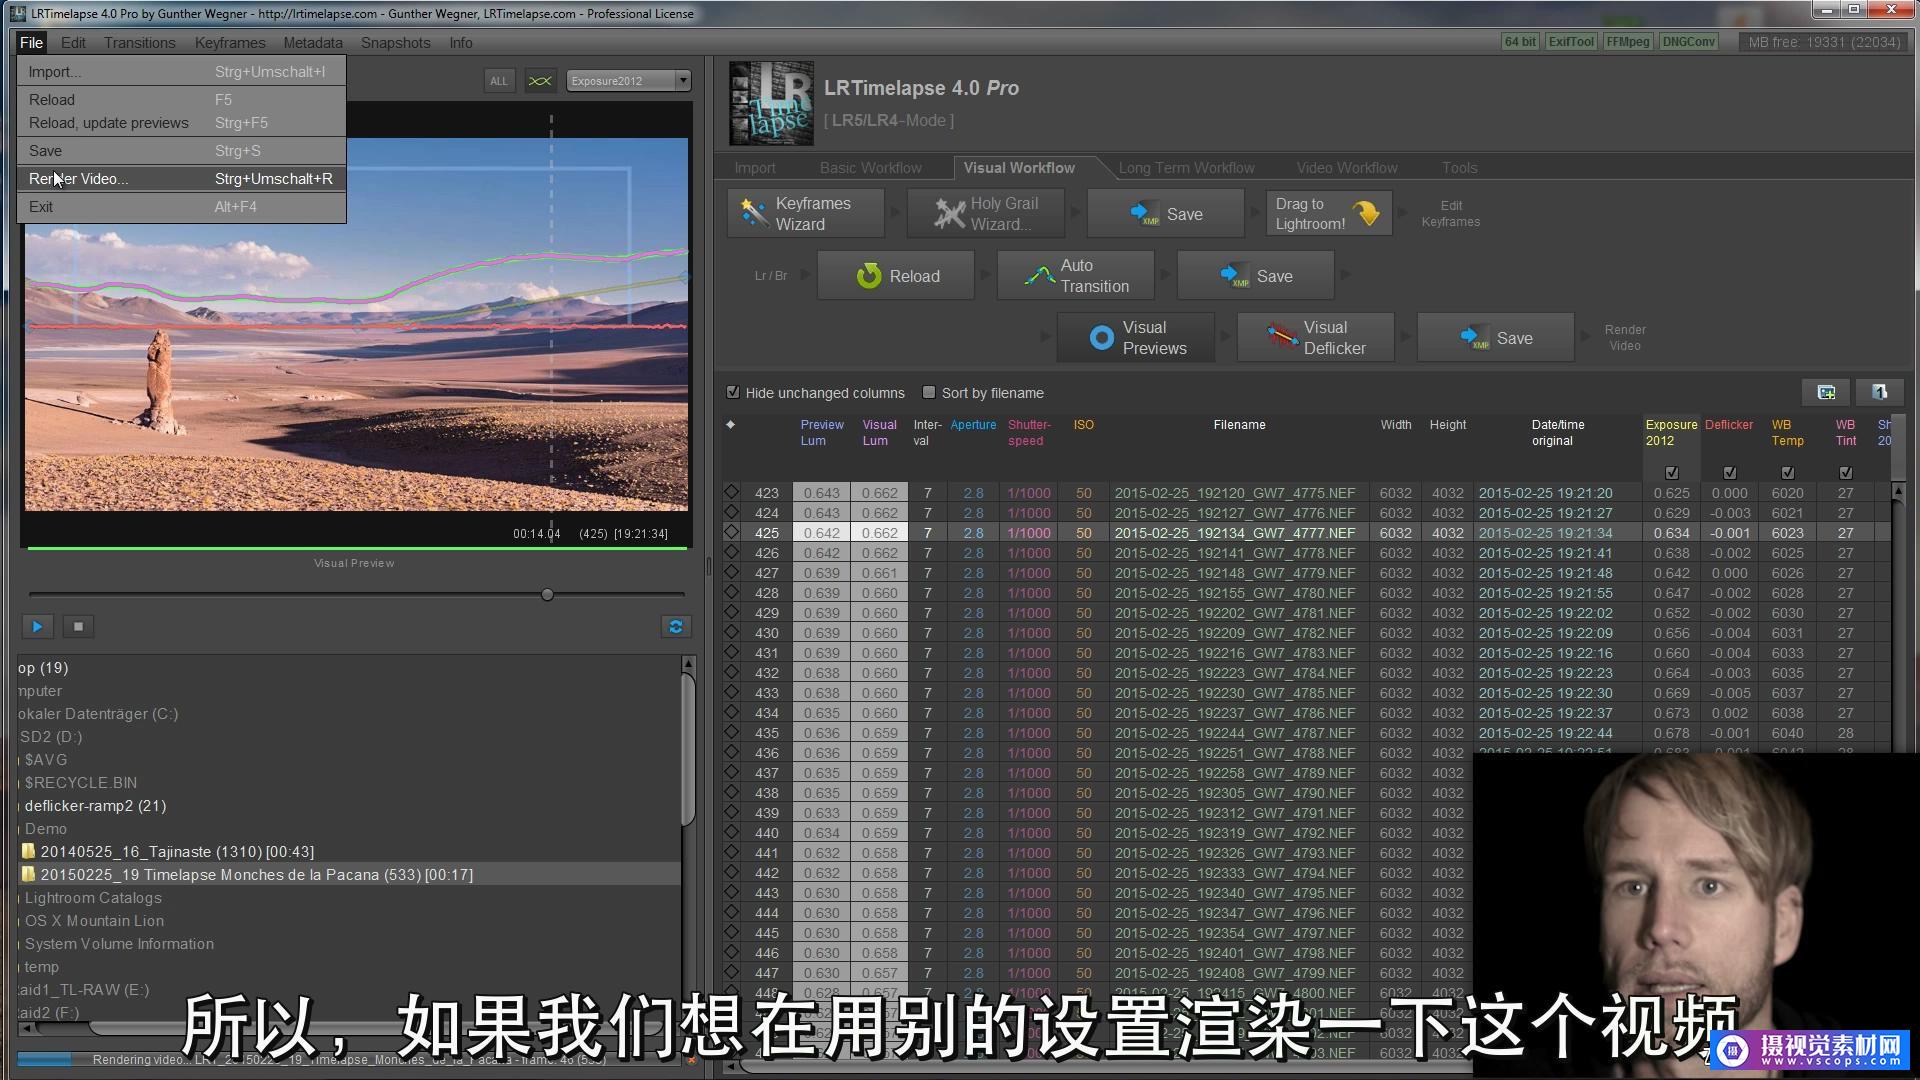
Task: Open the Holy Grail Wizard
Action: [985, 214]
